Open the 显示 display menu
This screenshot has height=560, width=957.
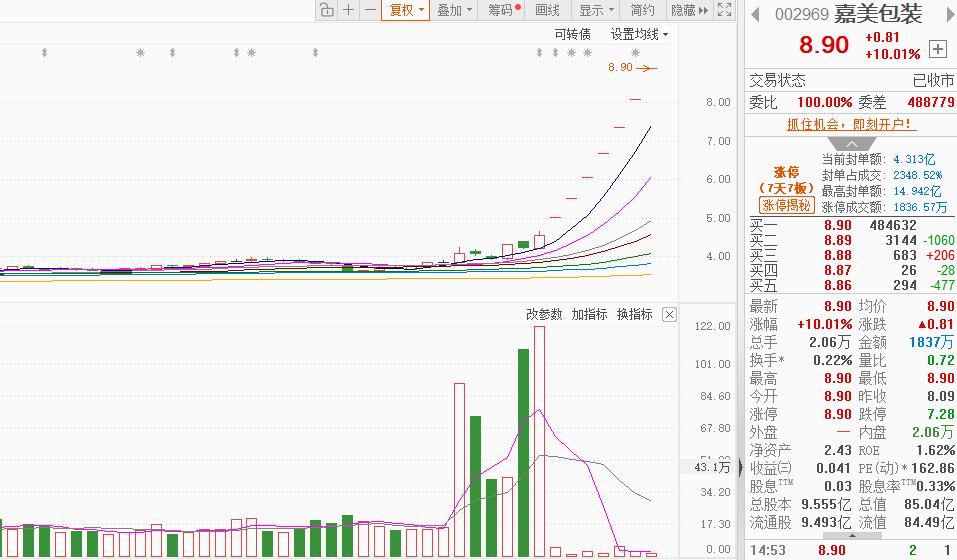[x=596, y=10]
